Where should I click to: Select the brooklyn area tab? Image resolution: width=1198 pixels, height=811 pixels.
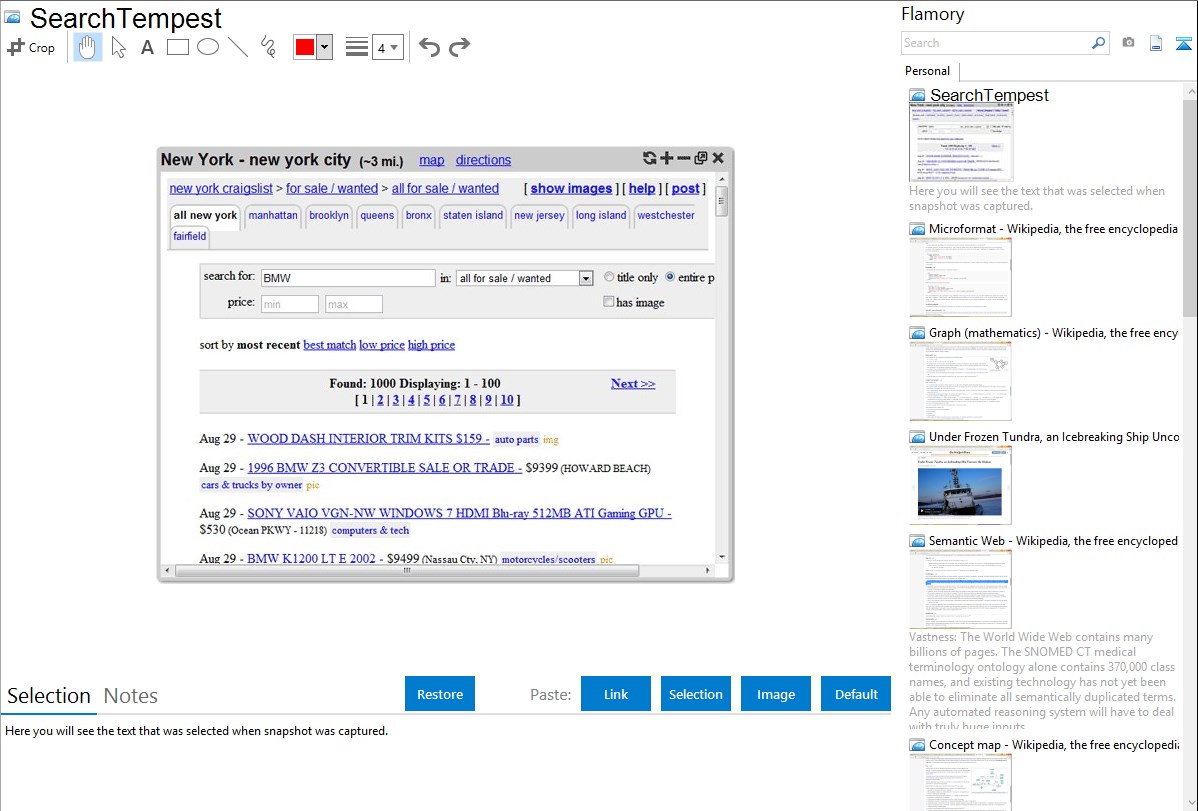(329, 216)
